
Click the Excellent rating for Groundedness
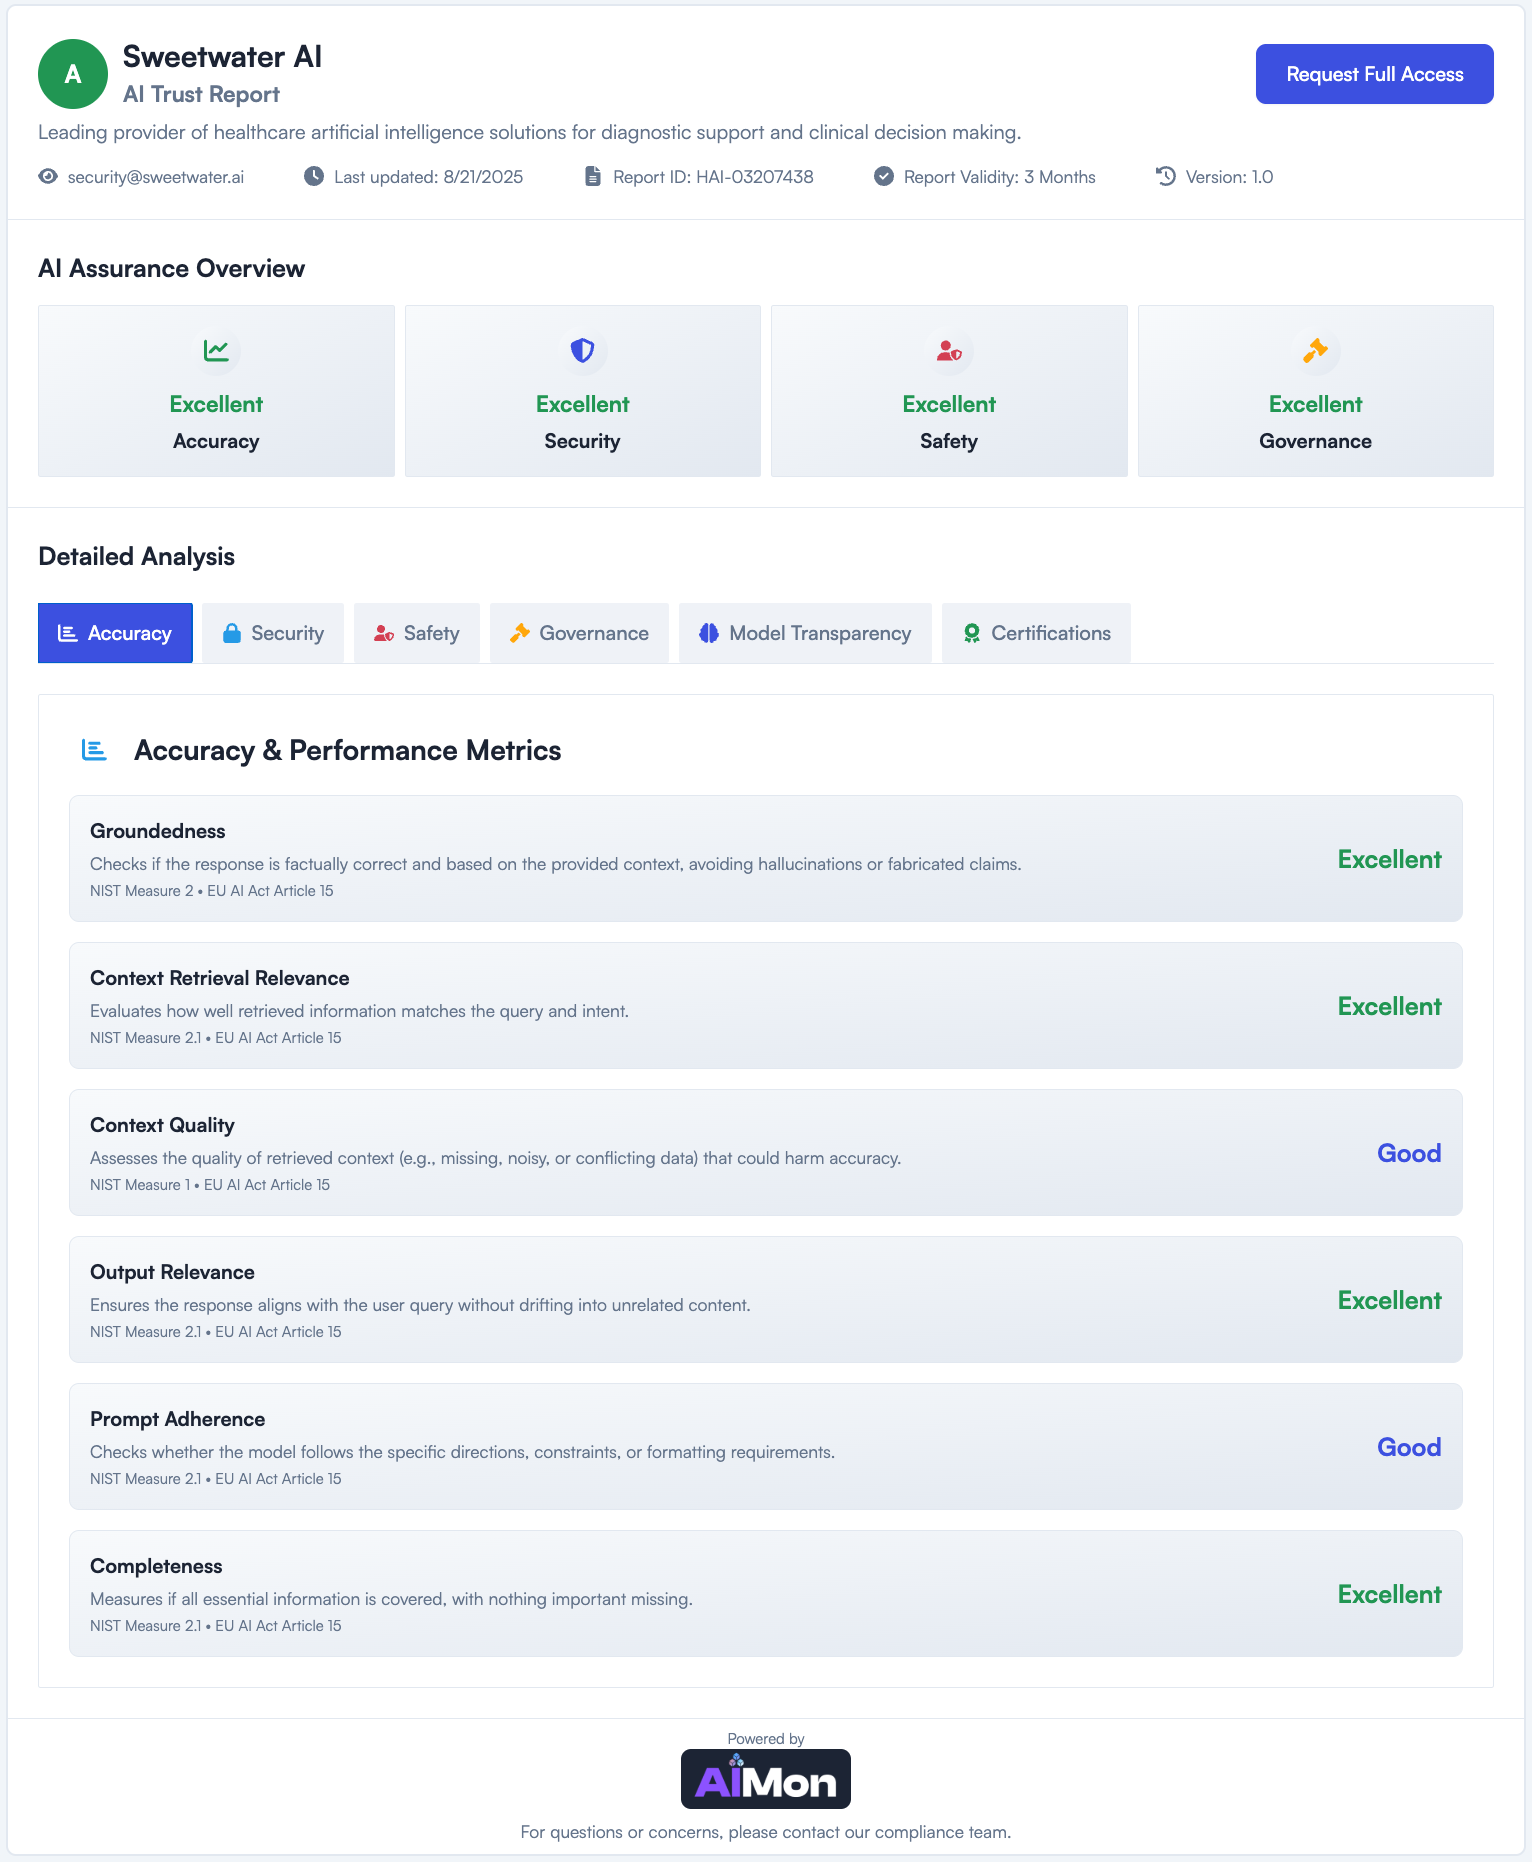point(1390,859)
